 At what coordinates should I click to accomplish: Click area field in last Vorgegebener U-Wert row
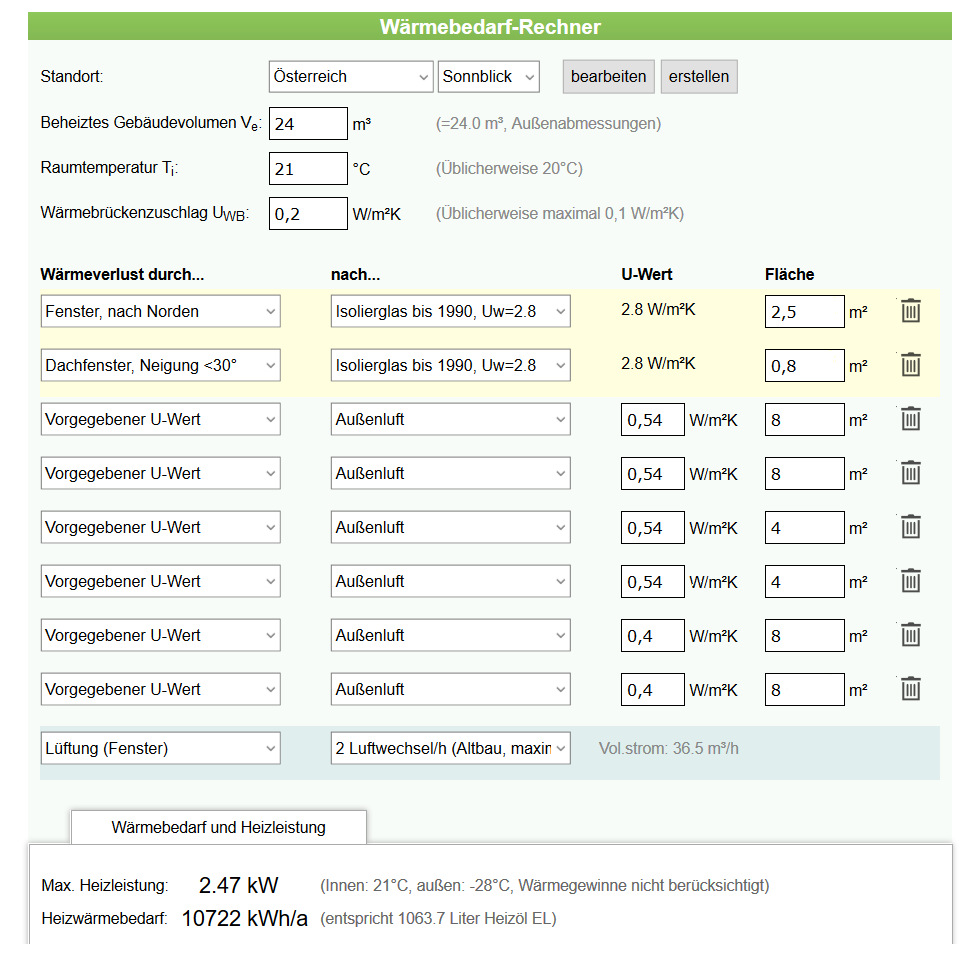[805, 689]
